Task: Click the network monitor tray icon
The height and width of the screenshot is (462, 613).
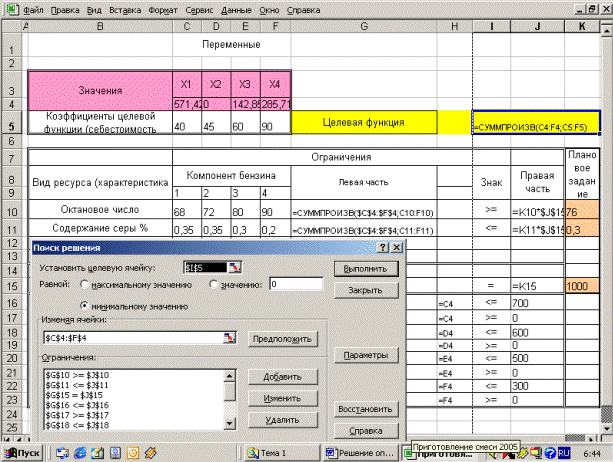Action: (536, 453)
